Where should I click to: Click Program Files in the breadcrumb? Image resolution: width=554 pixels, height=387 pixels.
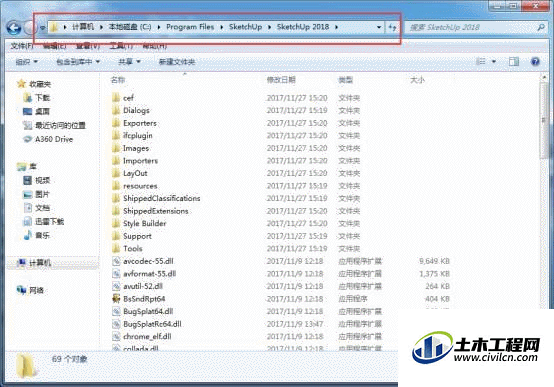[x=190, y=27]
